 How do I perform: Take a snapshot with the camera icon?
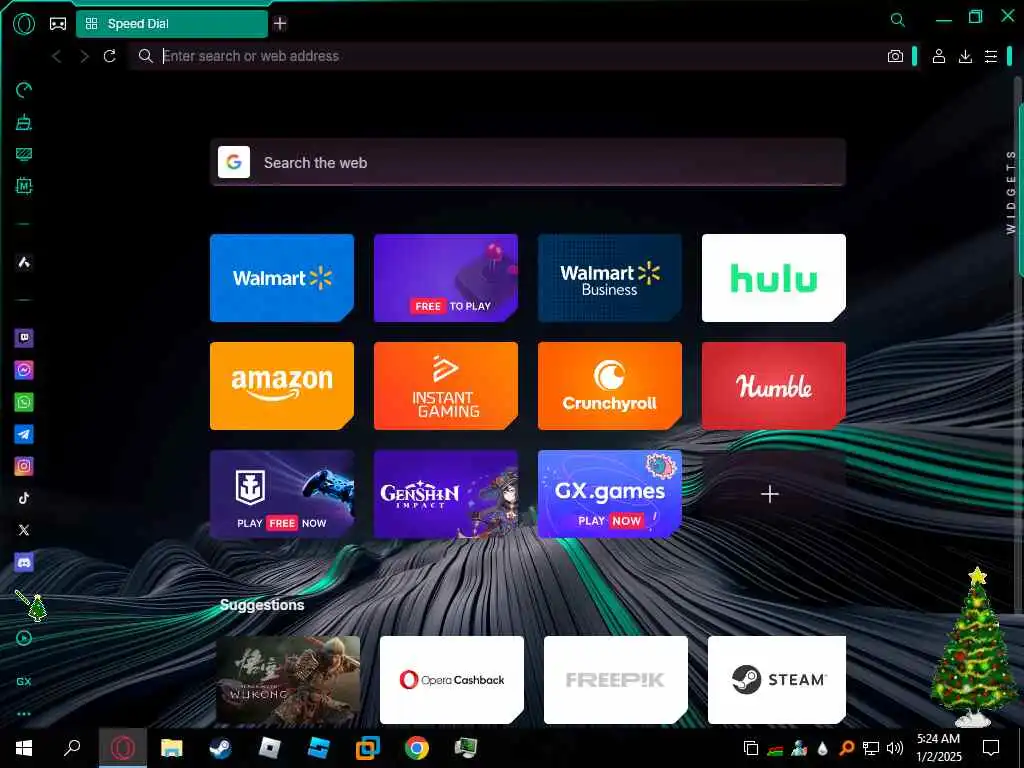(x=895, y=56)
